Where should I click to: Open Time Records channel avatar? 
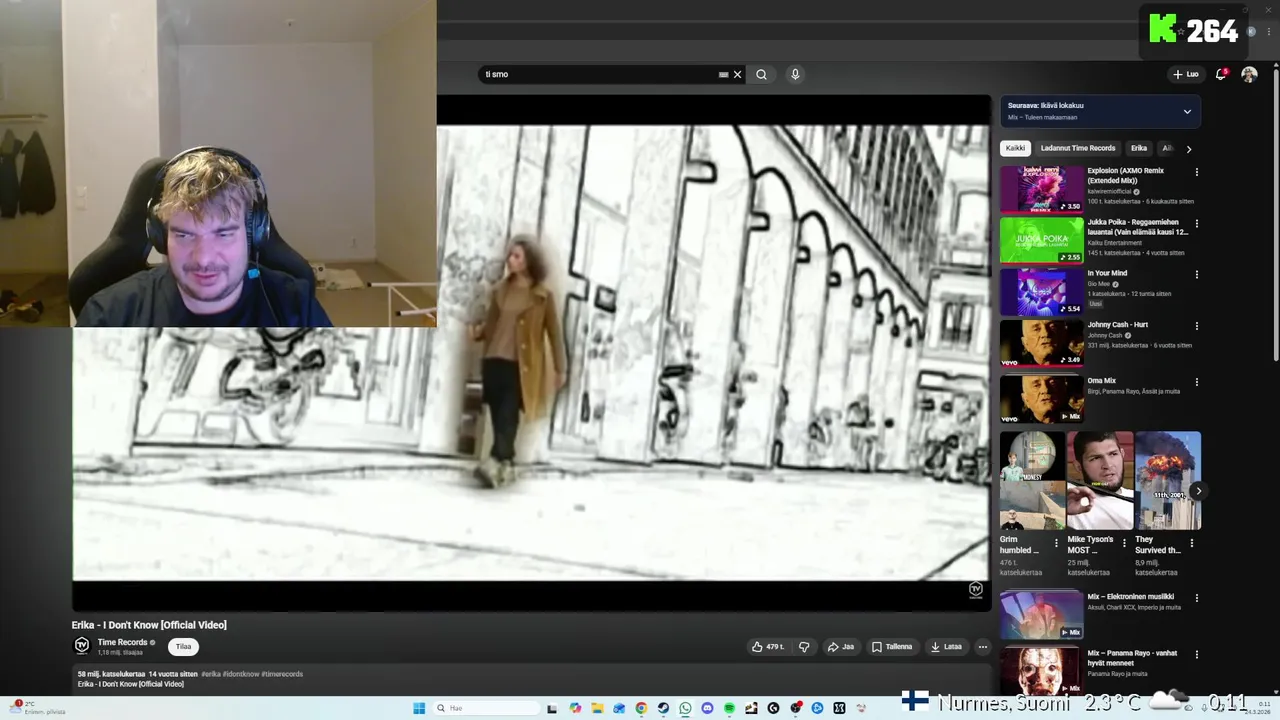[82, 646]
